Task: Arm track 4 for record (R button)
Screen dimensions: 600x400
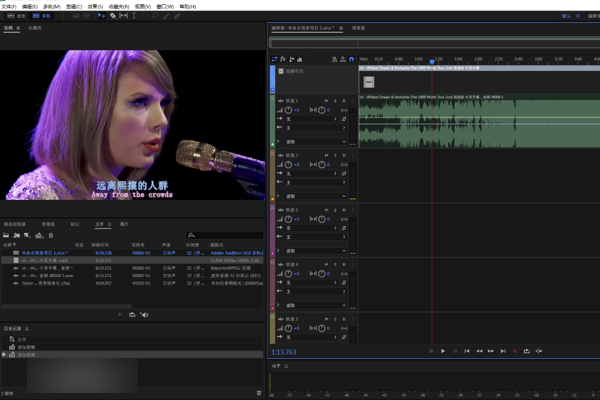Action: (344, 264)
